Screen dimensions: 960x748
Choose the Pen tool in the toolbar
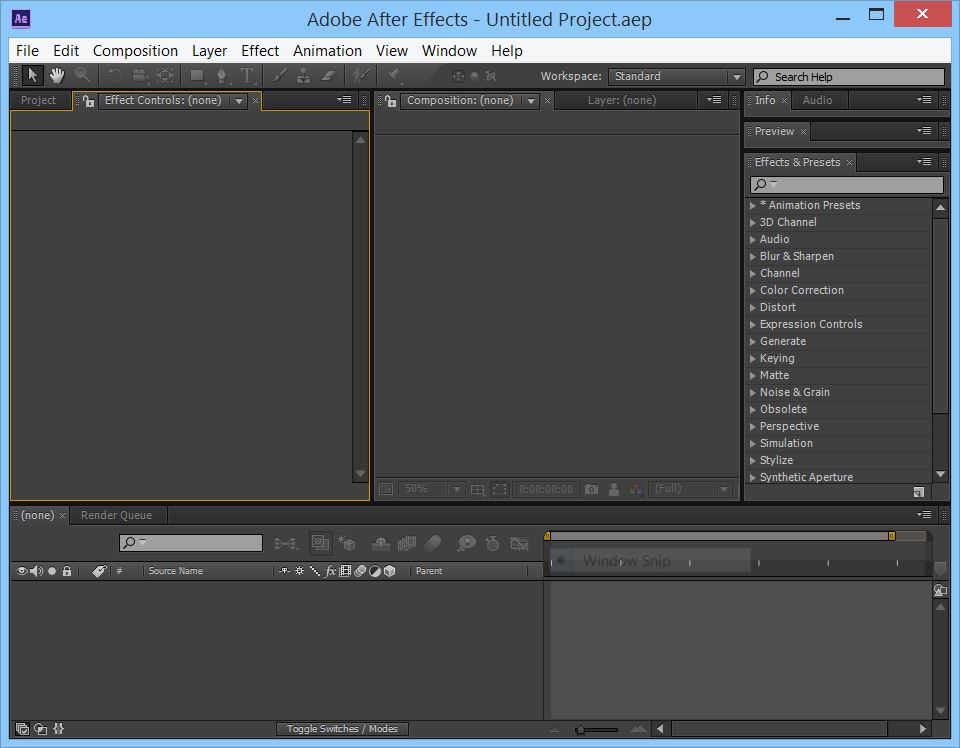222,76
